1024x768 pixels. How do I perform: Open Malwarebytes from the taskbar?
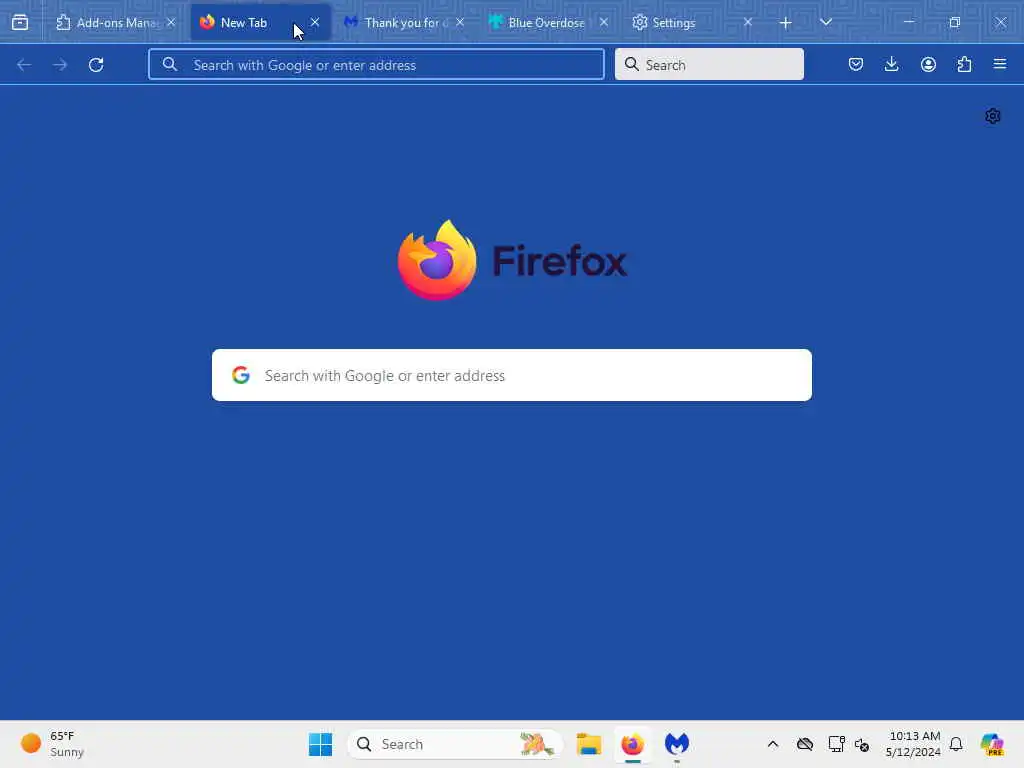(x=677, y=744)
